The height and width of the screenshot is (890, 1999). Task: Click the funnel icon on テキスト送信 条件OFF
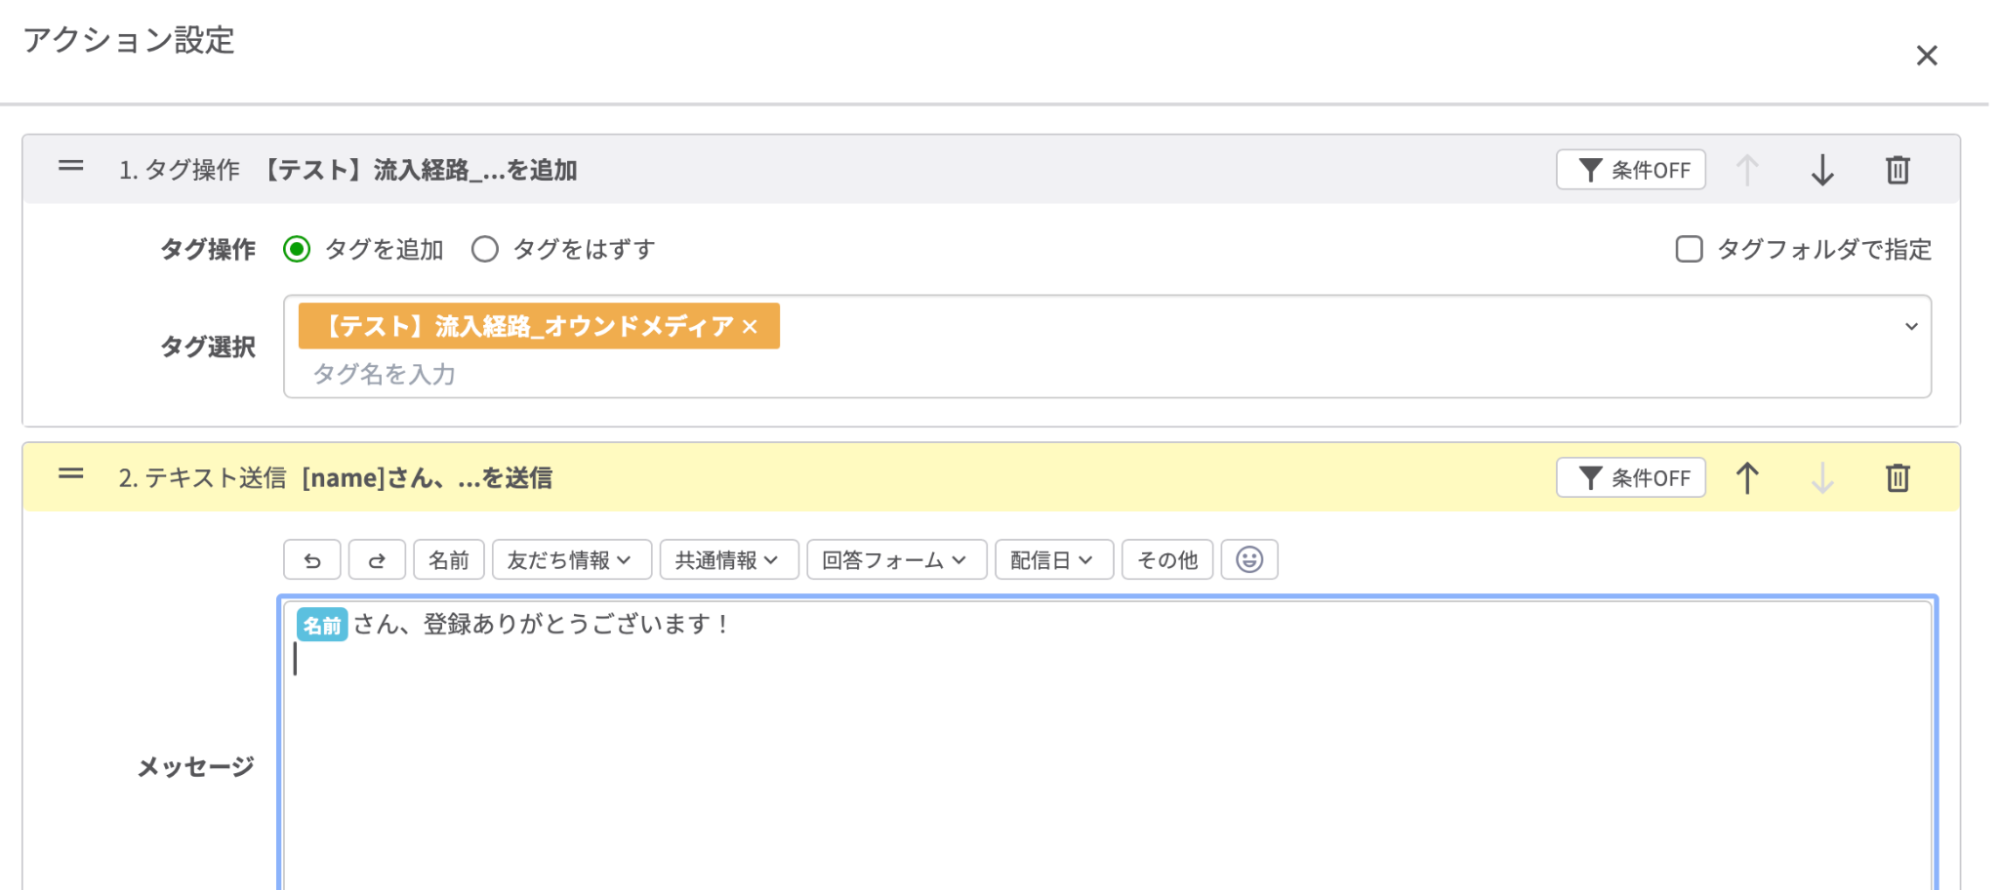click(x=1590, y=478)
